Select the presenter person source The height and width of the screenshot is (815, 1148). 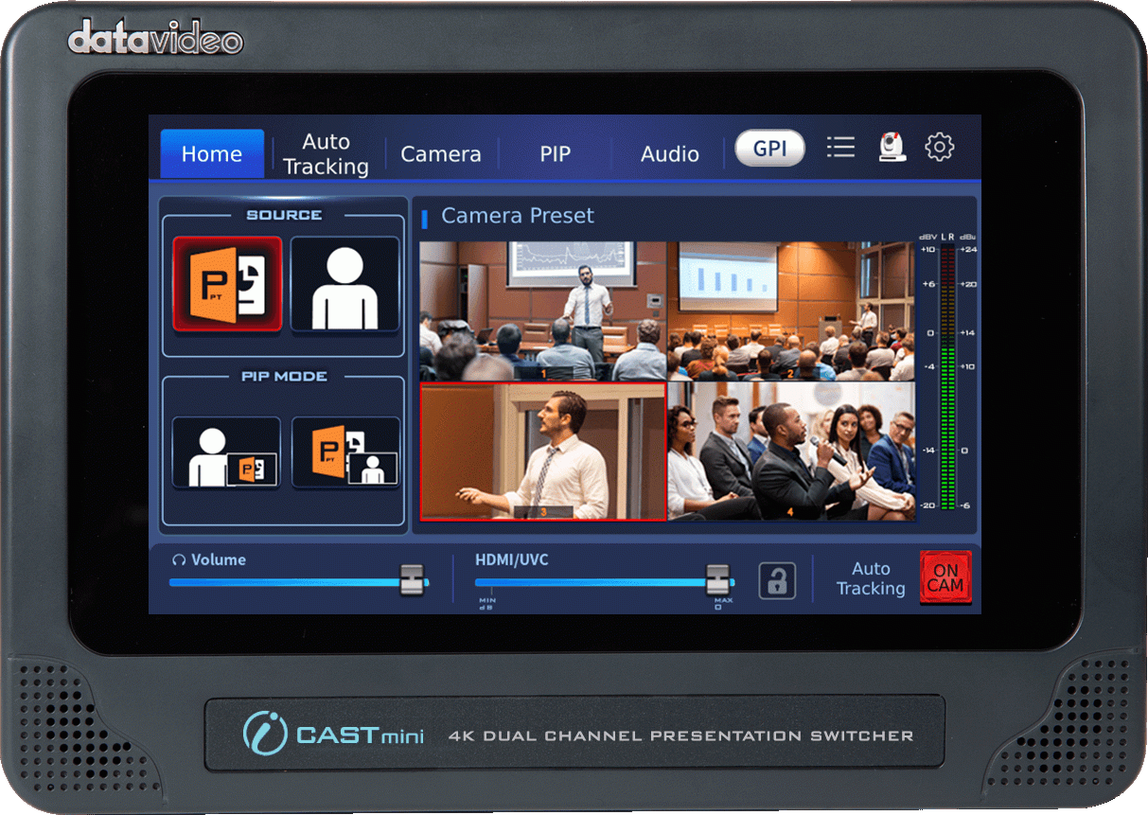[345, 284]
